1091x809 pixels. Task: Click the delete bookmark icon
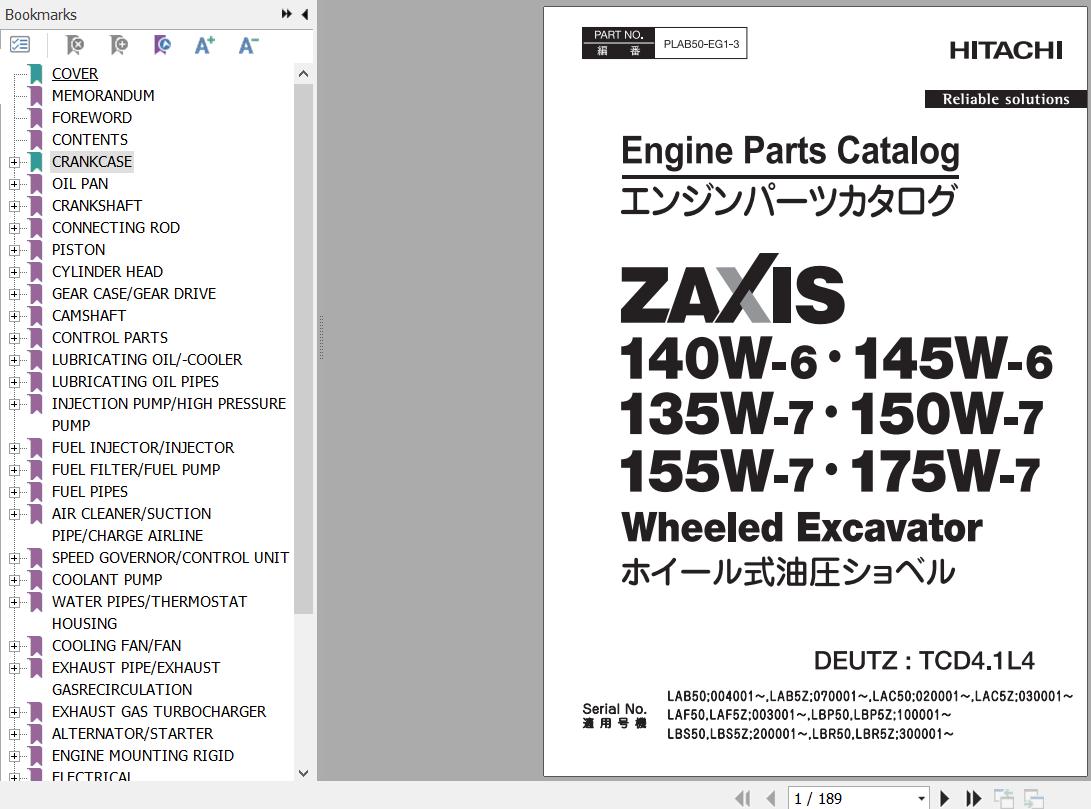tap(74, 45)
